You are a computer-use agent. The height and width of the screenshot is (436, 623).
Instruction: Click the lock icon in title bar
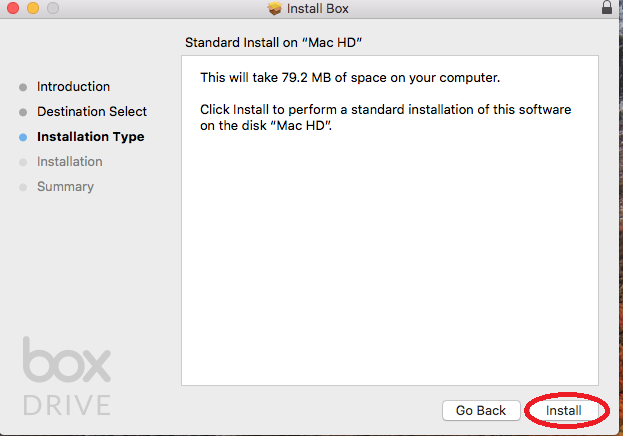pyautogui.click(x=607, y=7)
